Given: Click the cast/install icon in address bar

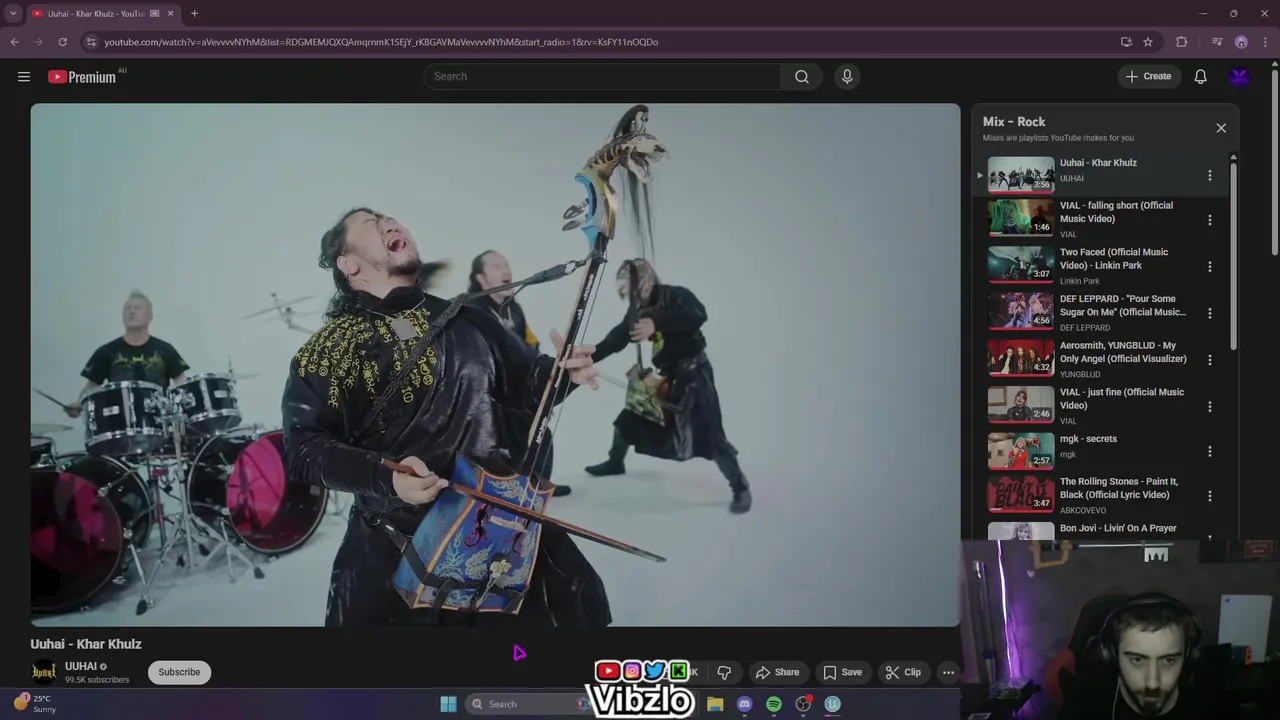Looking at the screenshot, I should (1126, 42).
